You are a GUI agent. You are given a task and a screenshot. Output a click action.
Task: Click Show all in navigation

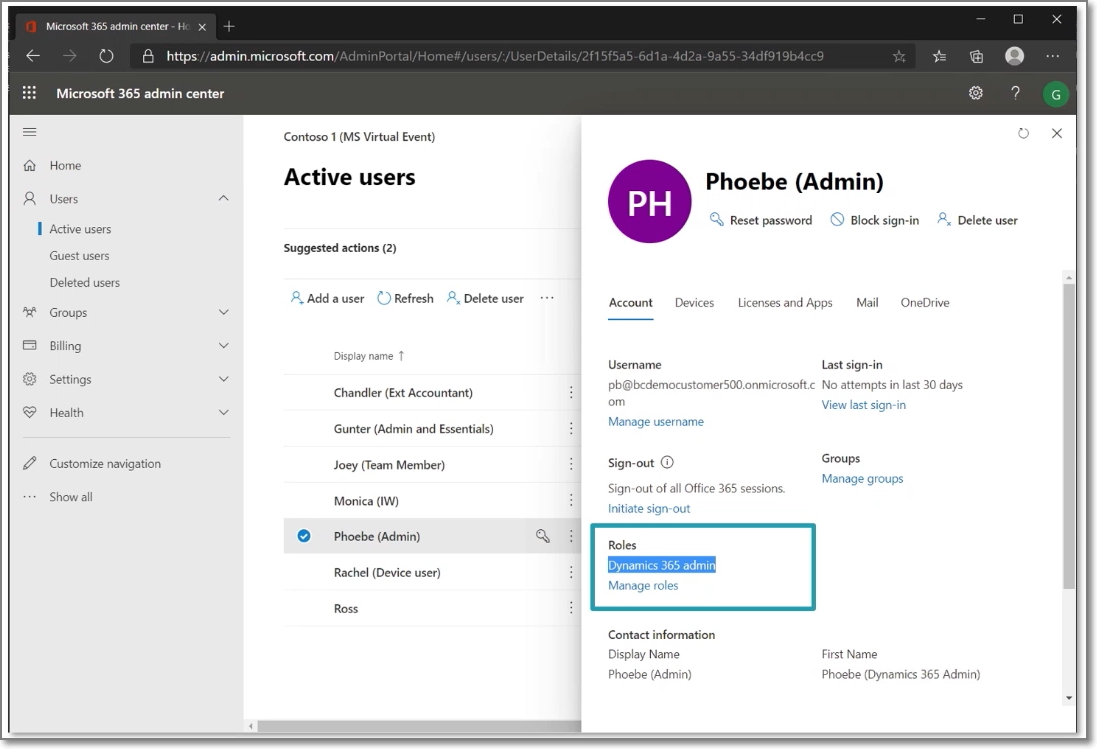pyautogui.click(x=71, y=497)
